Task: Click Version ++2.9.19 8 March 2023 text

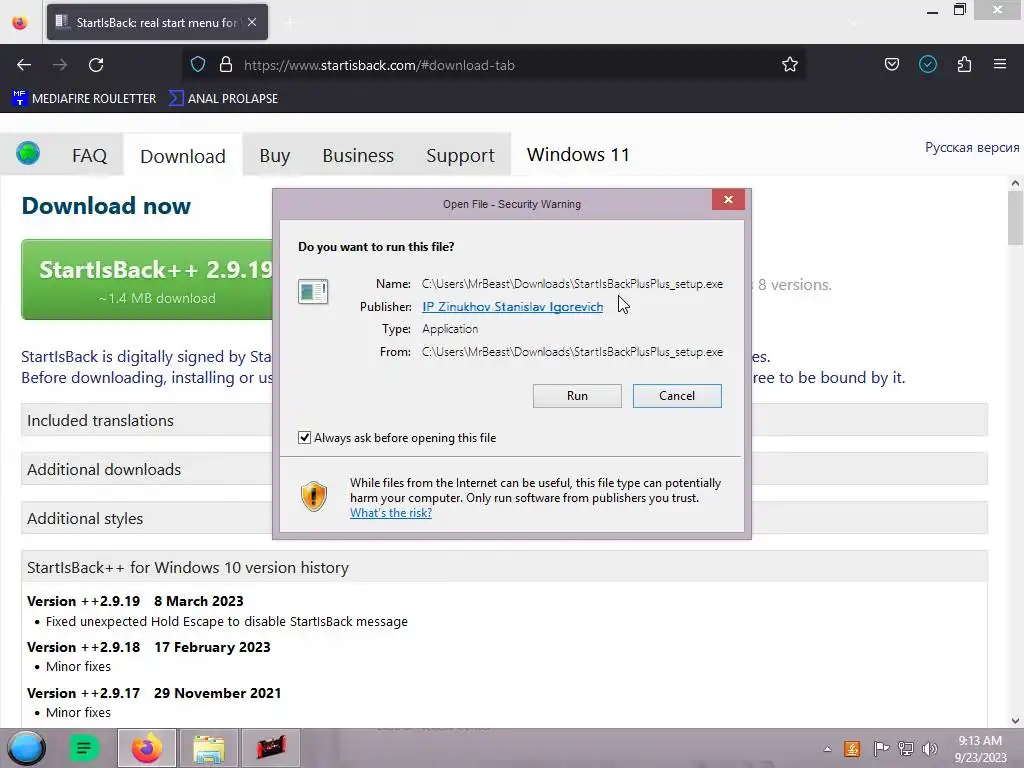Action: click(135, 601)
